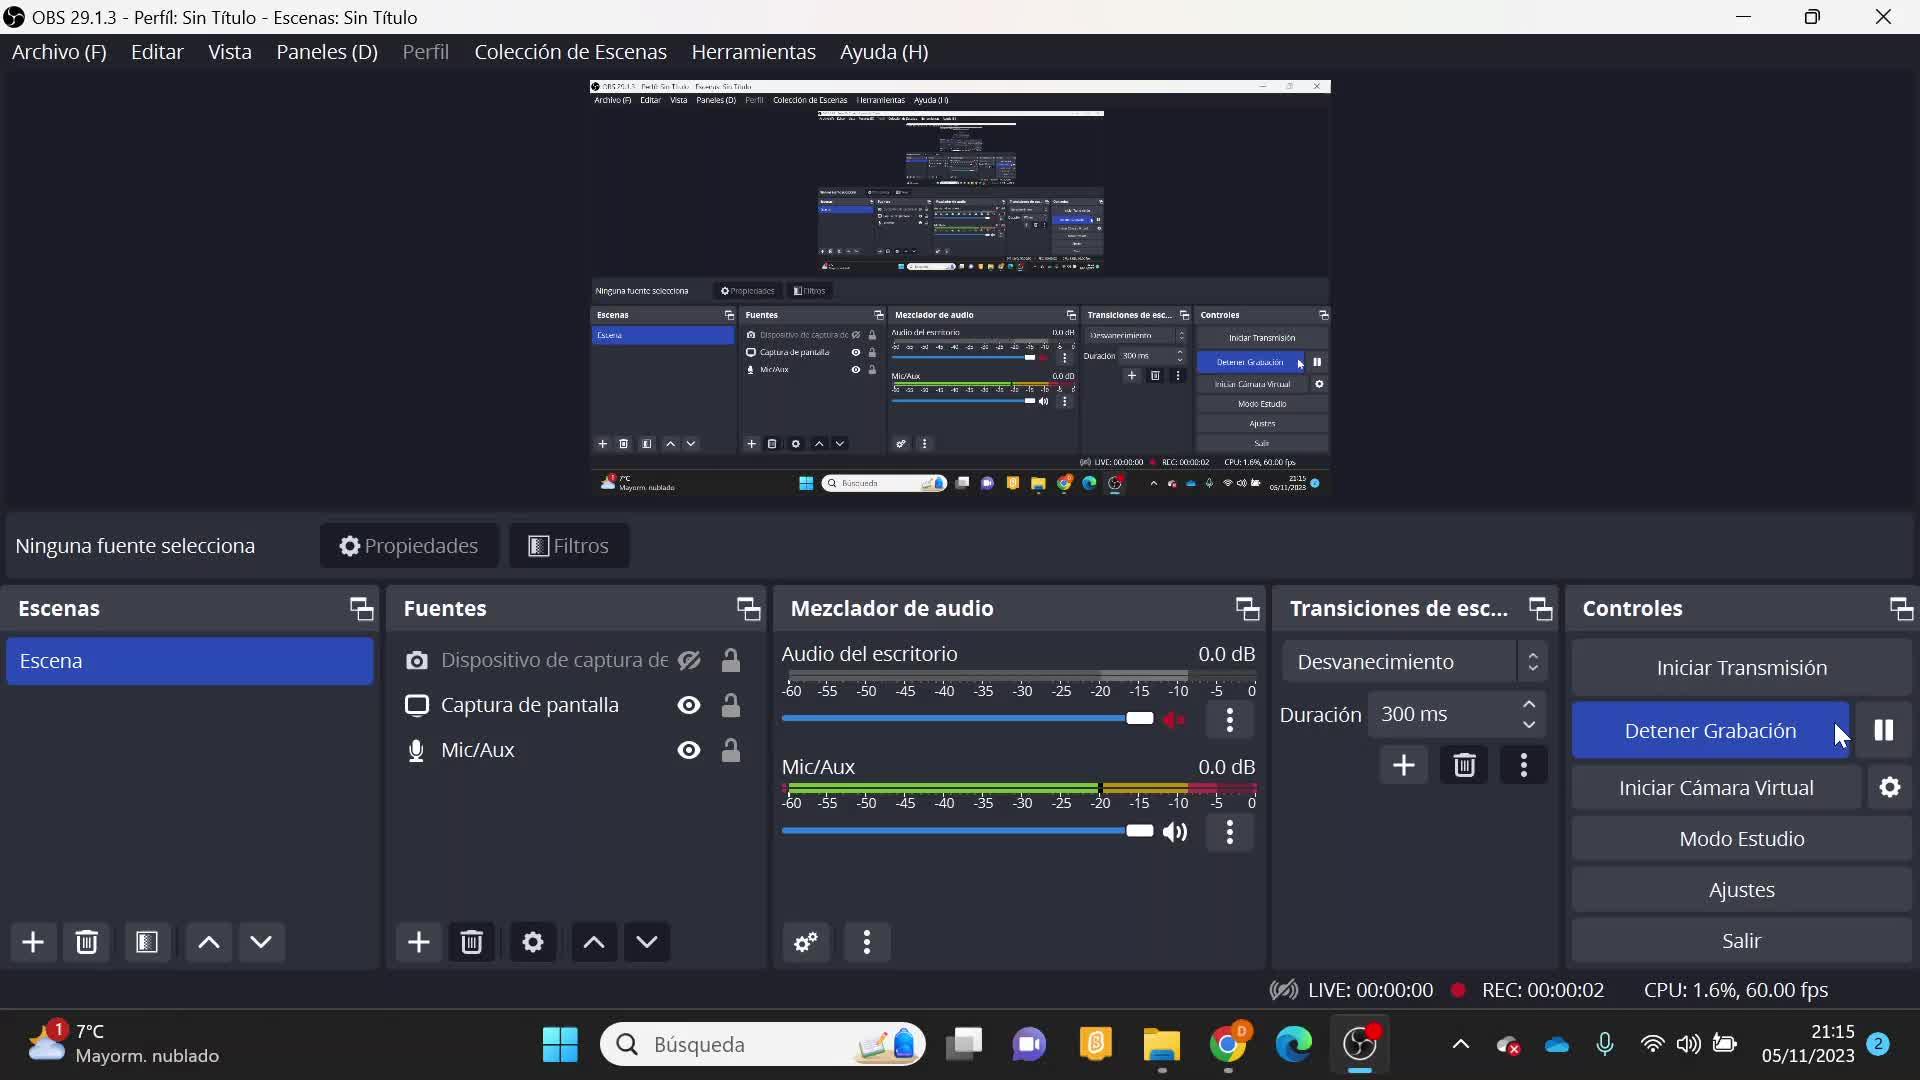The image size is (1920, 1080).
Task: Click the Detener Grabación button
Action: 1709,730
